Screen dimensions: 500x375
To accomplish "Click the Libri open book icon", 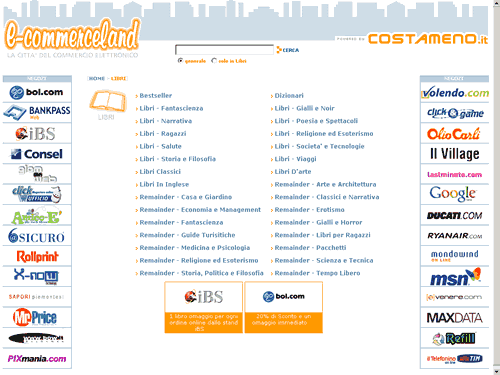I will (108, 101).
